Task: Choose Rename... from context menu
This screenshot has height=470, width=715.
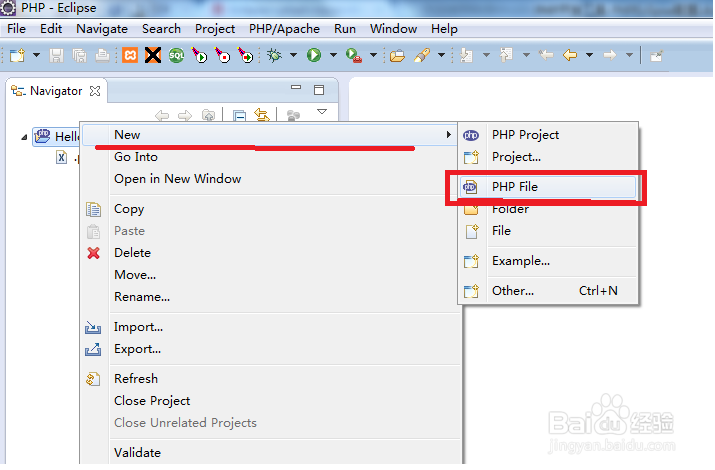Action: point(142,297)
